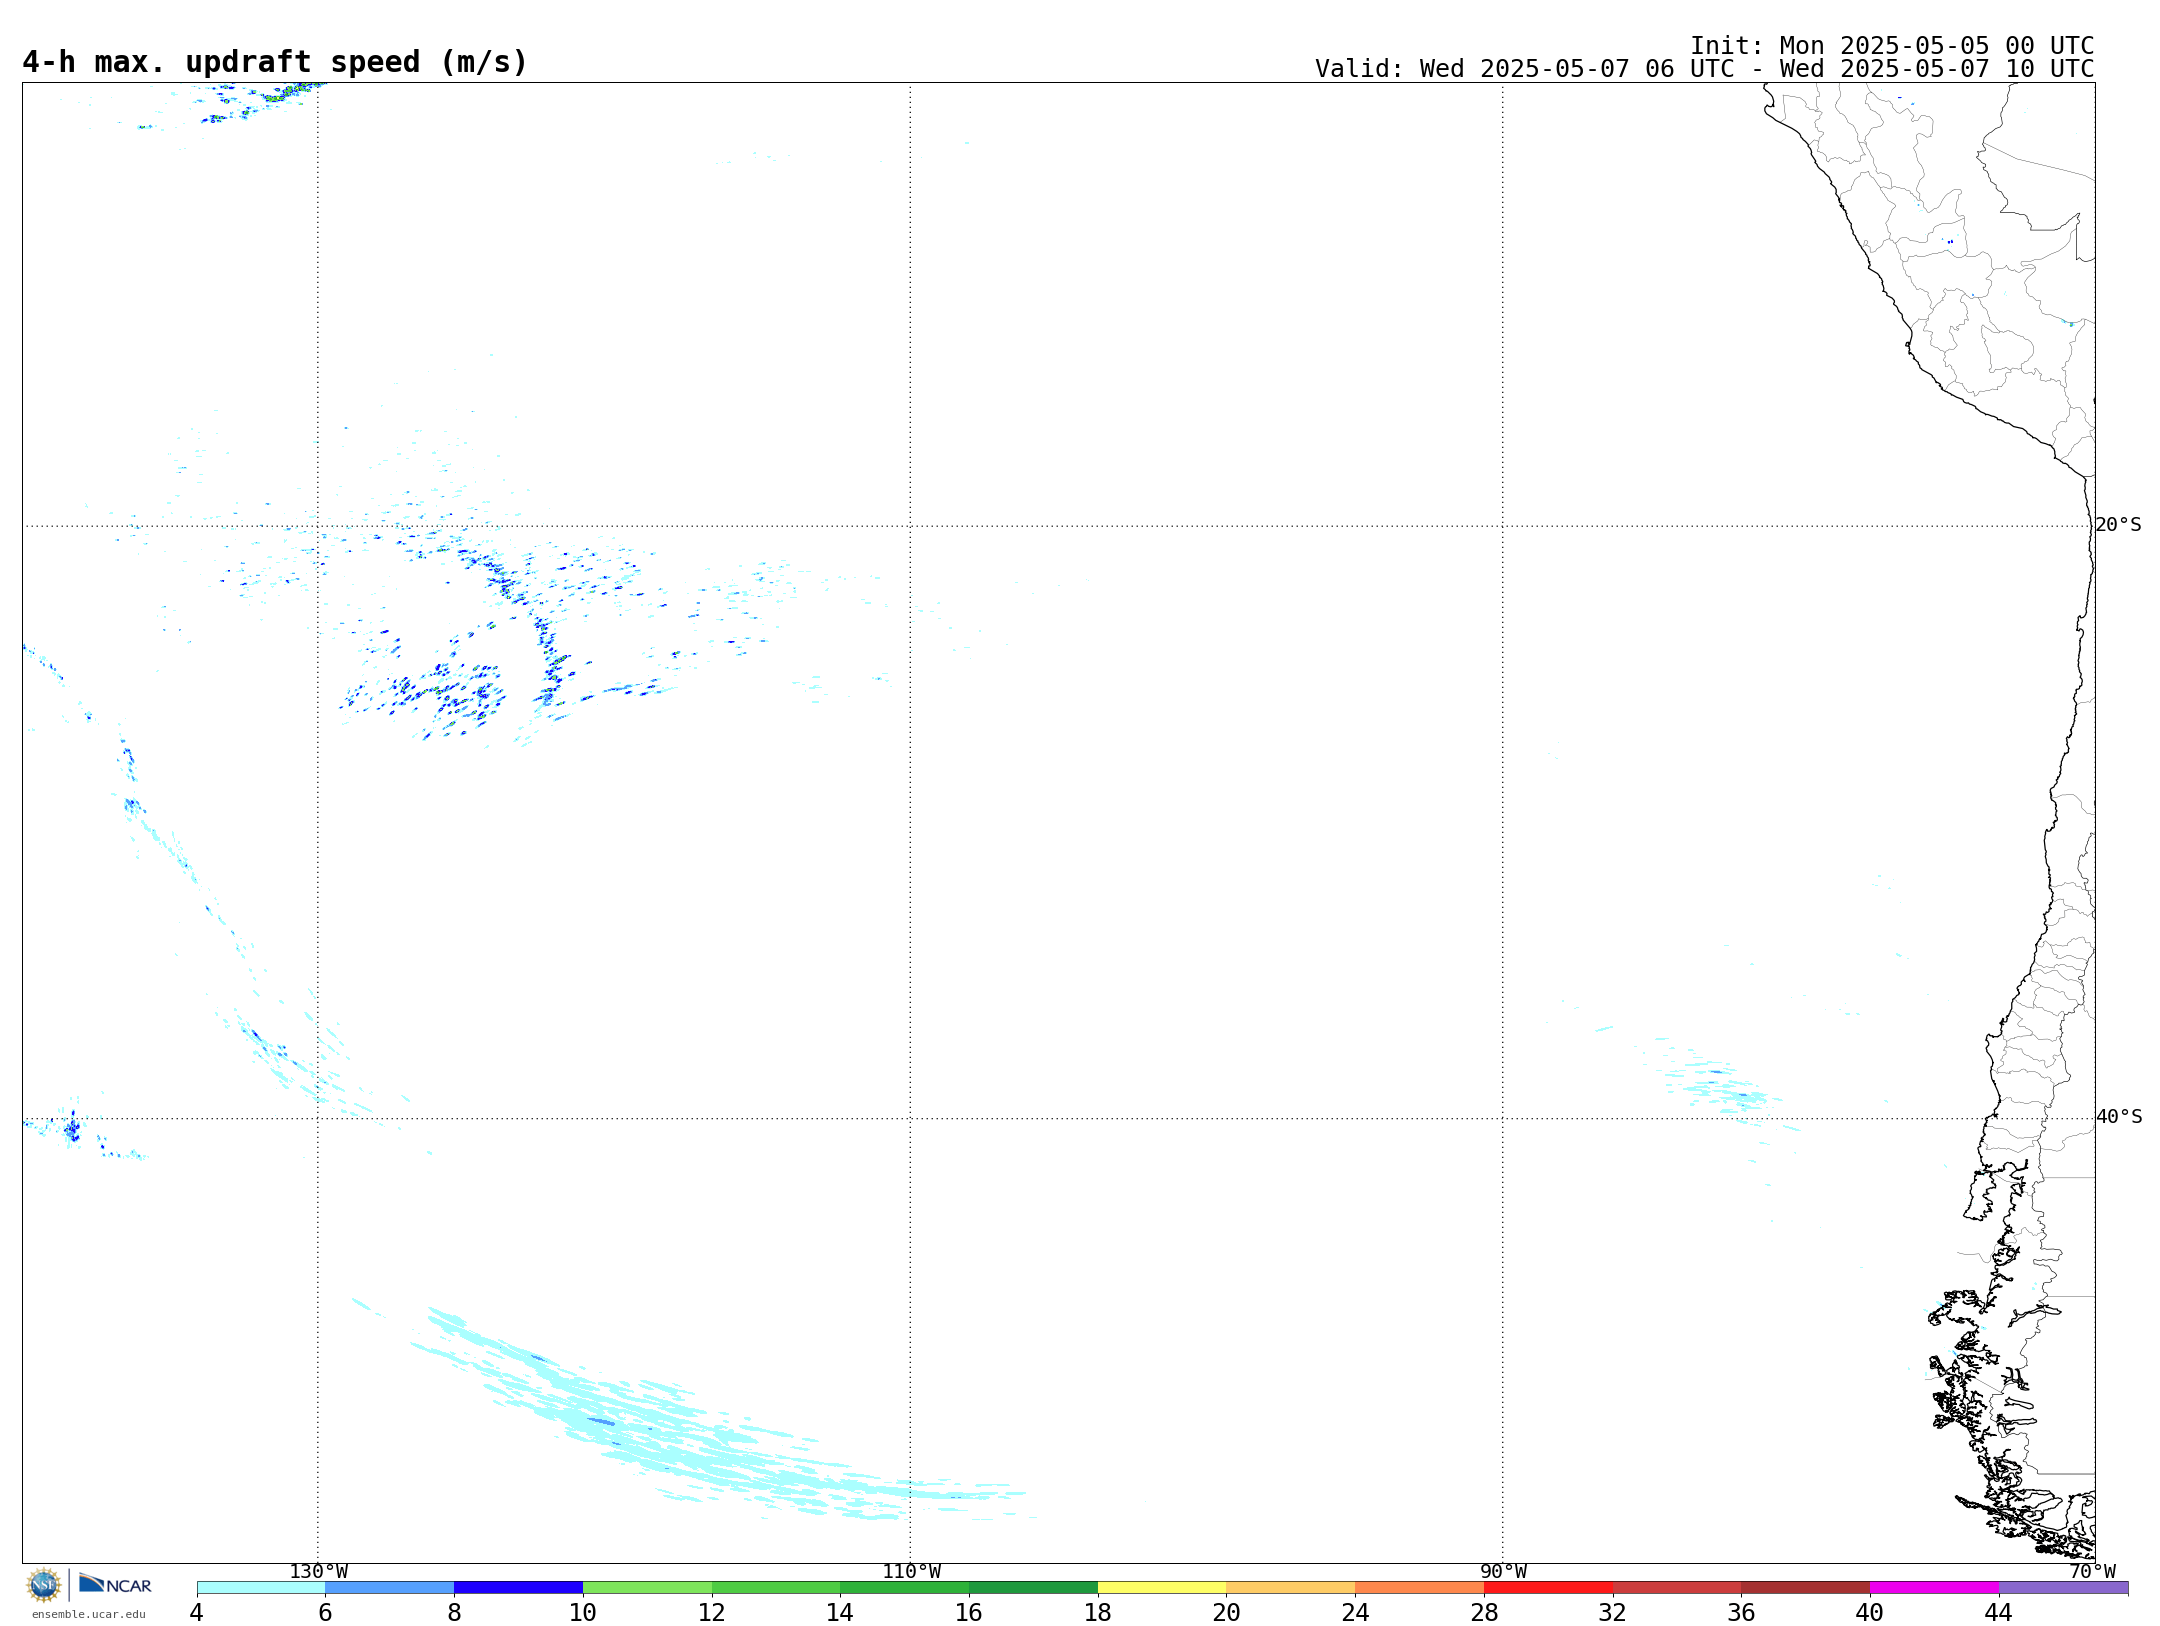Click the 130°W longitude label
Screen dimensions: 2160x1626
[x=319, y=1571]
